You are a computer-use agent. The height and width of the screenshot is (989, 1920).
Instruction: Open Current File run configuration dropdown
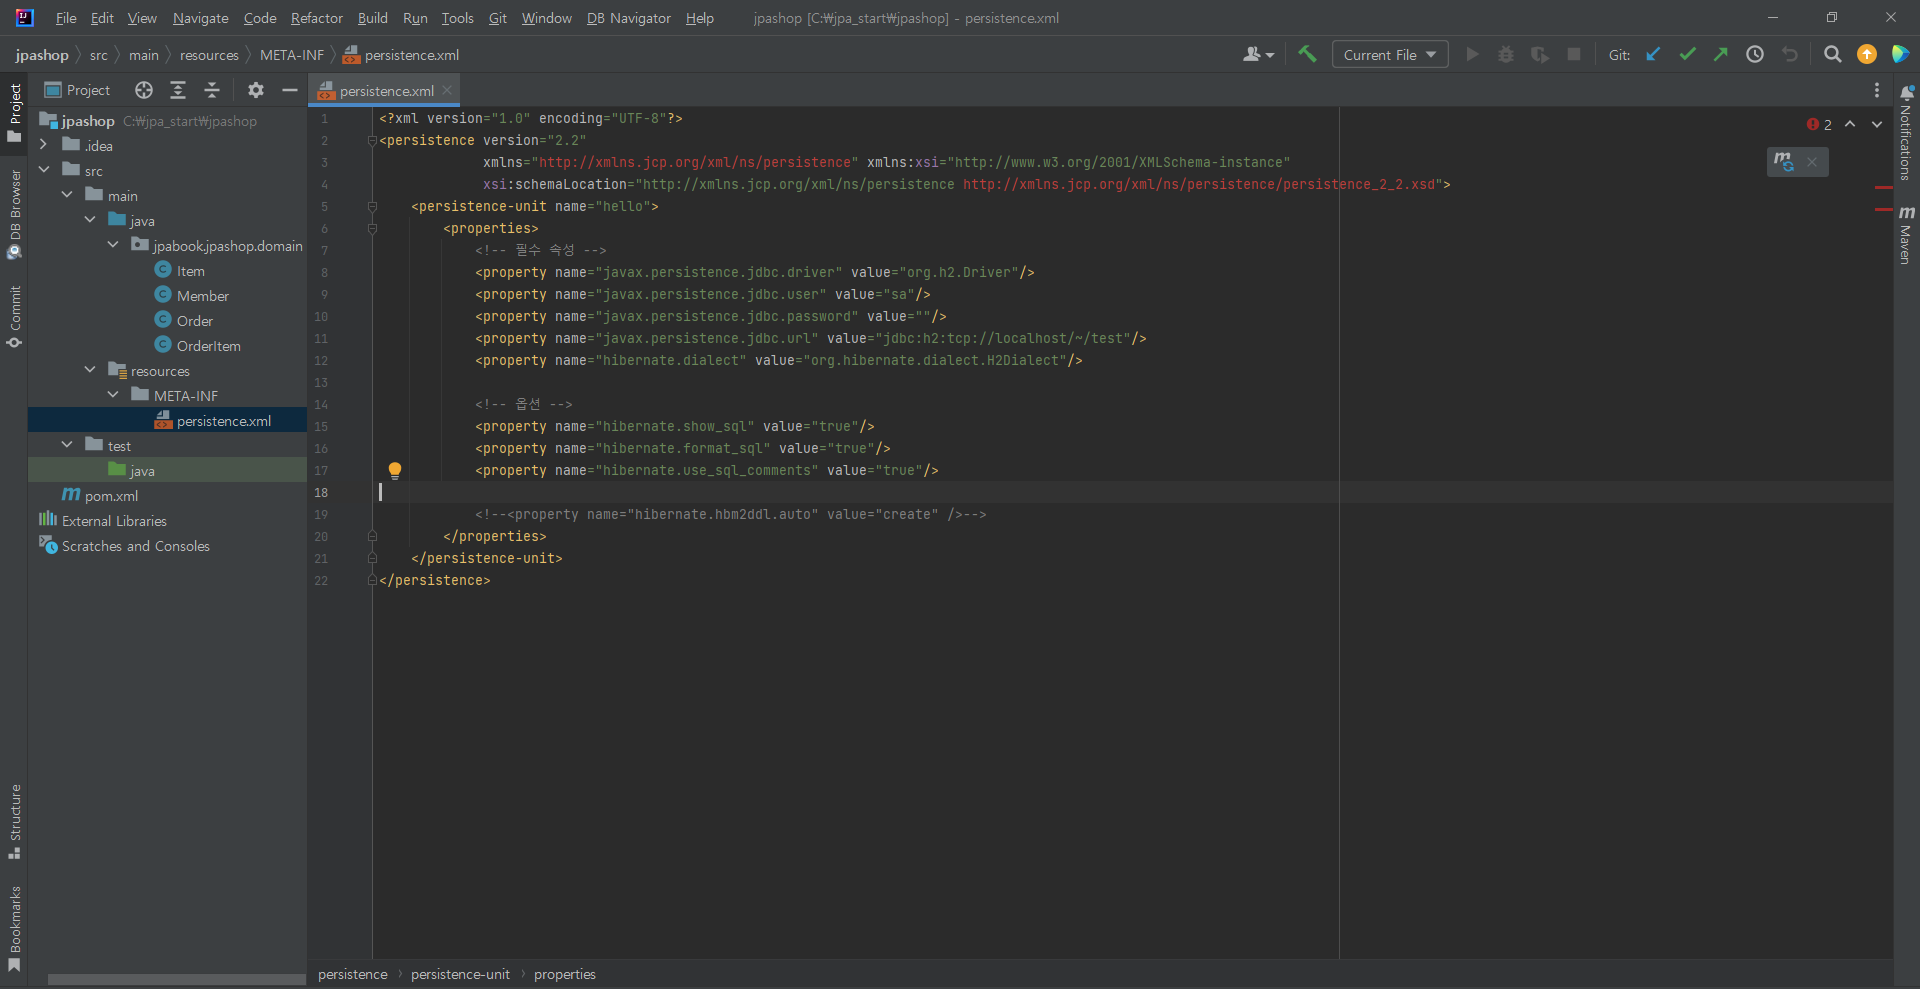tap(1390, 54)
